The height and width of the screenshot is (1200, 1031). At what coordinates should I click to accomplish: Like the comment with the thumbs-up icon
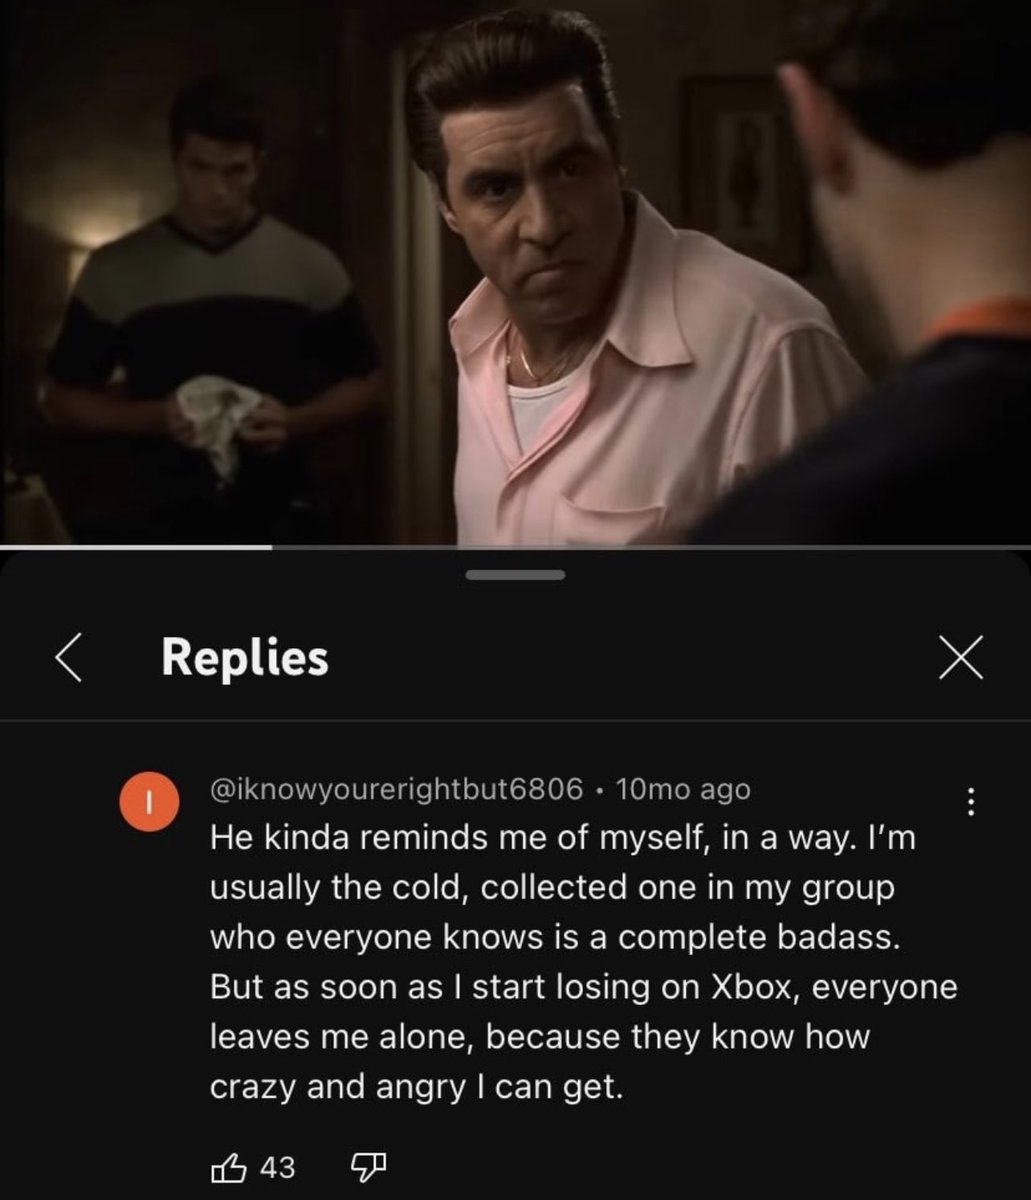(226, 1166)
